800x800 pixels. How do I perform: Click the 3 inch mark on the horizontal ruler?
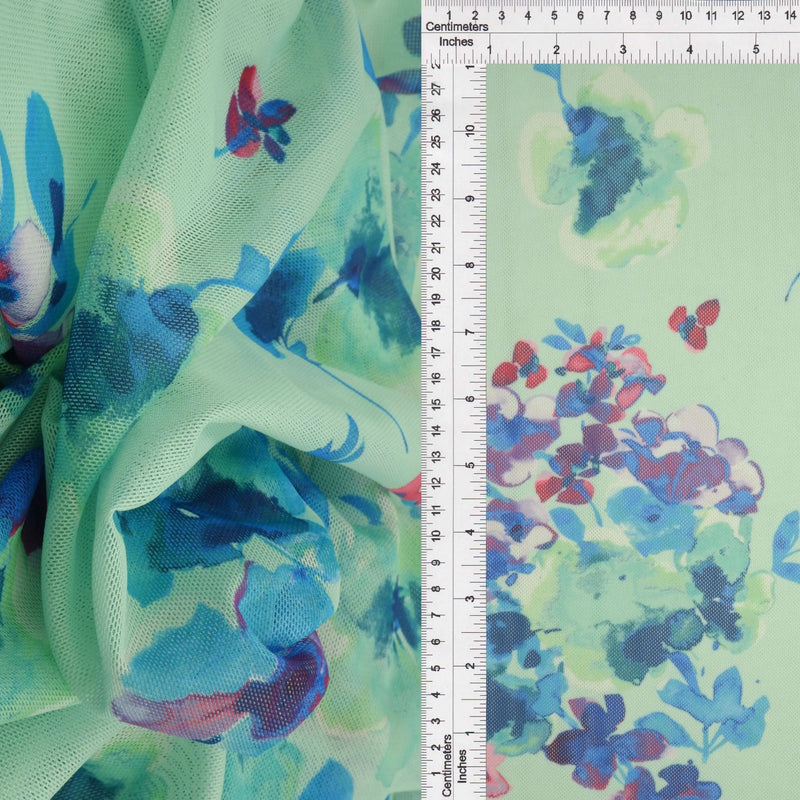pos(623,49)
